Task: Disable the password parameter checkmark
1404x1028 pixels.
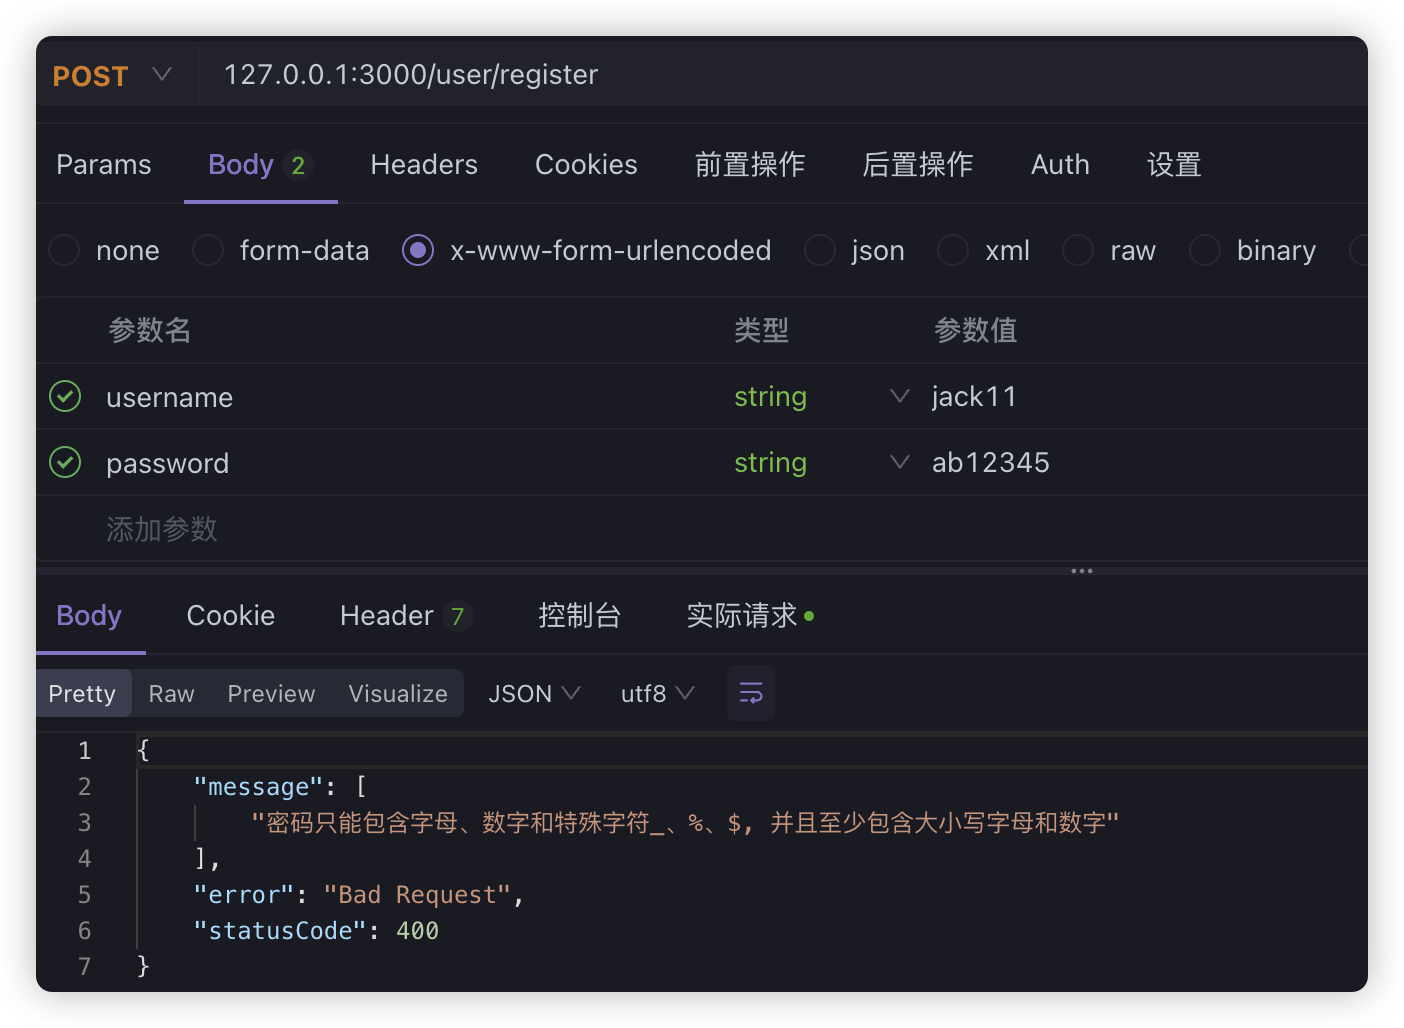Action: coord(65,463)
